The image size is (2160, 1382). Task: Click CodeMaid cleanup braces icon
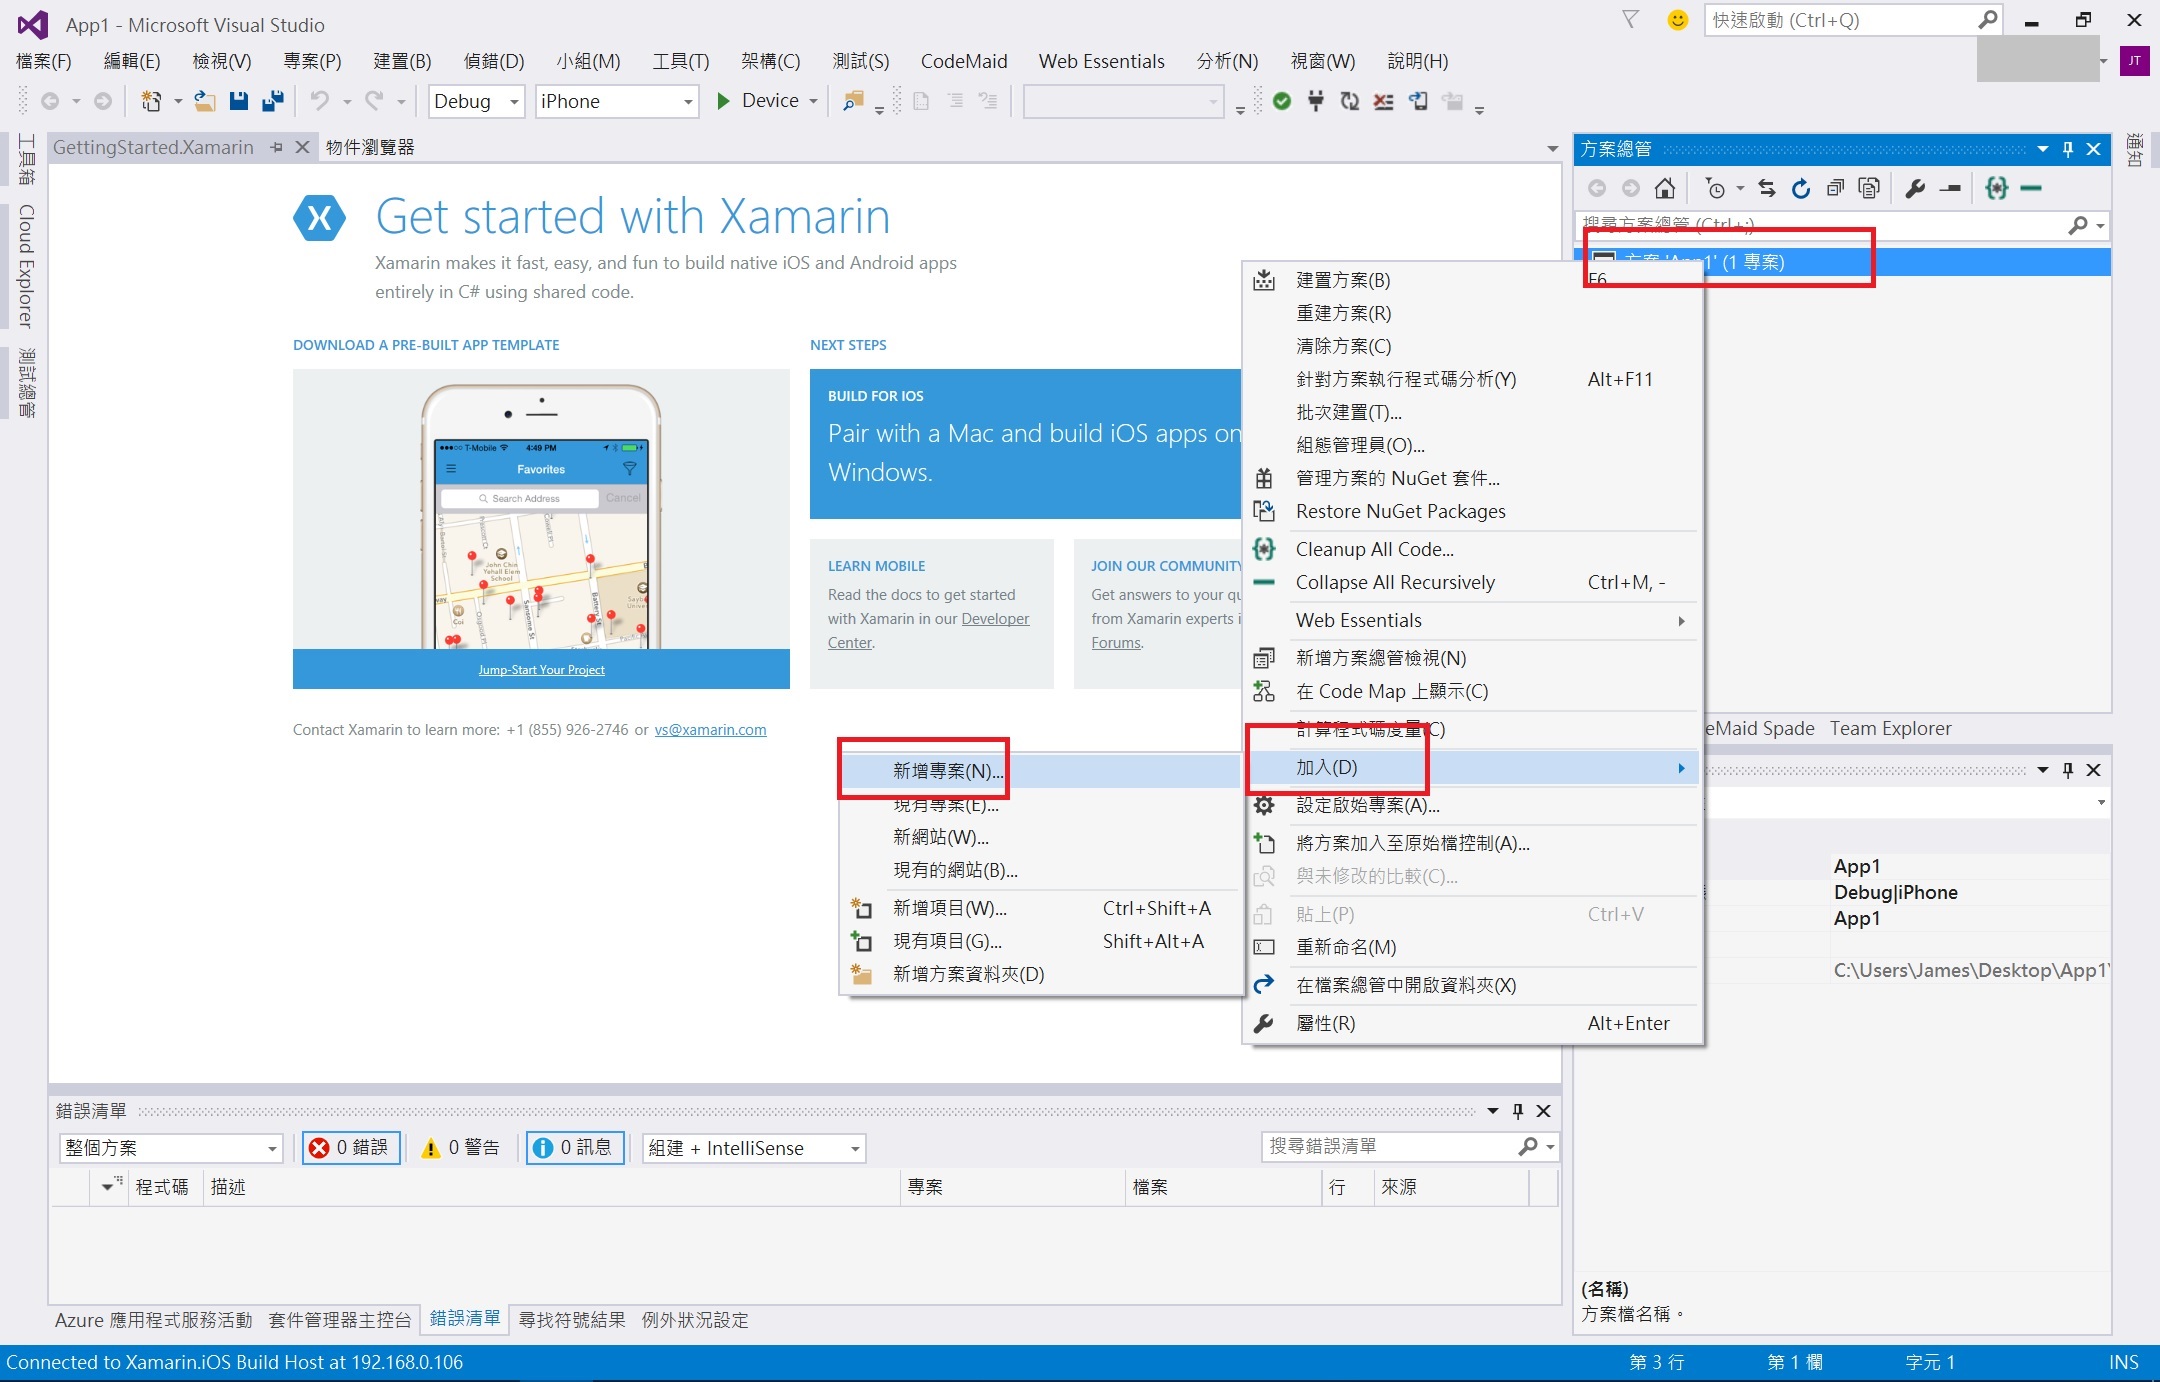(1997, 188)
